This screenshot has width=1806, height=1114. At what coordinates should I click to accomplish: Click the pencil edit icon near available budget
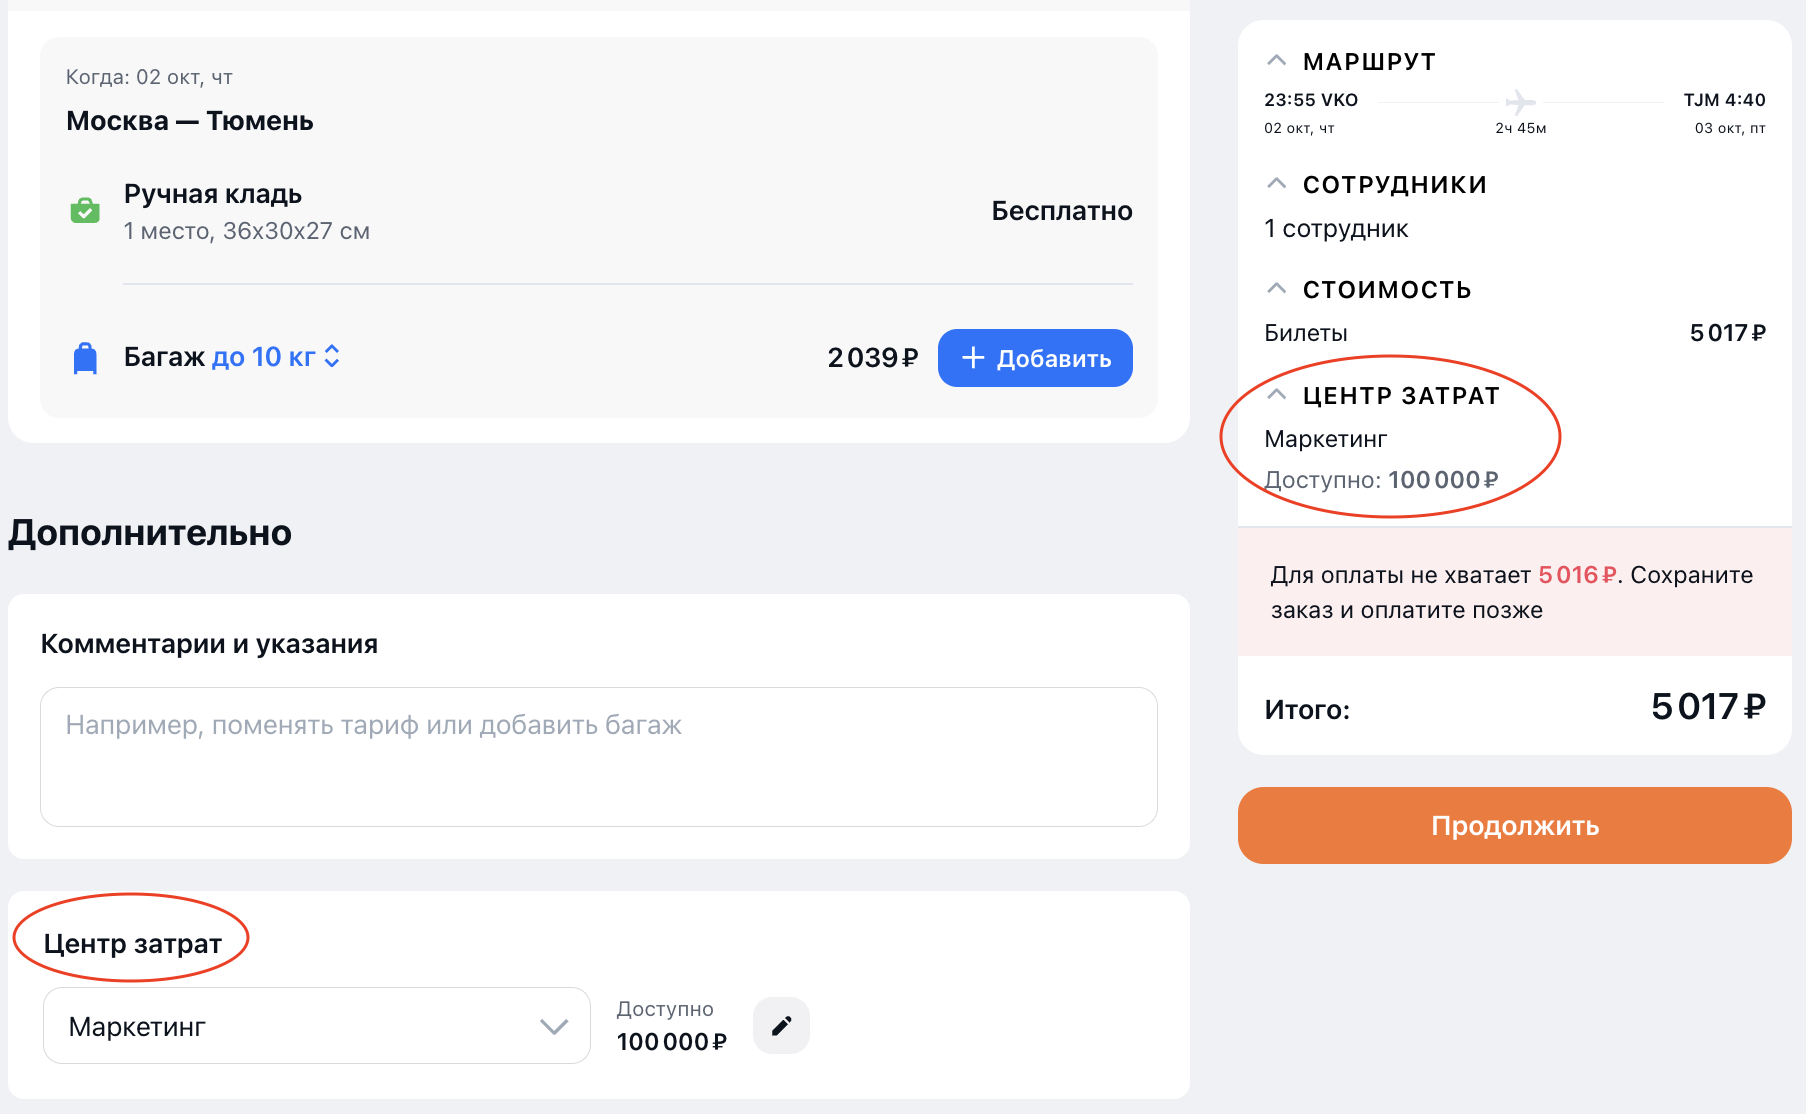pyautogui.click(x=781, y=1025)
